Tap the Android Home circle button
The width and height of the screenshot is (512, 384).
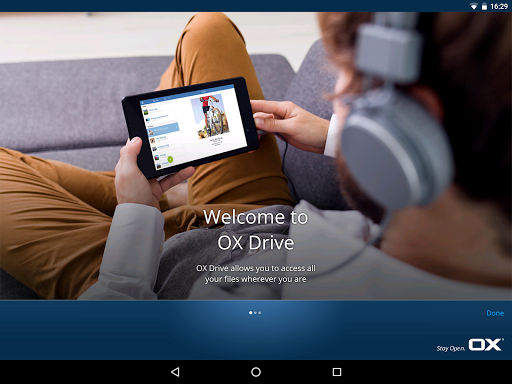[x=256, y=372]
